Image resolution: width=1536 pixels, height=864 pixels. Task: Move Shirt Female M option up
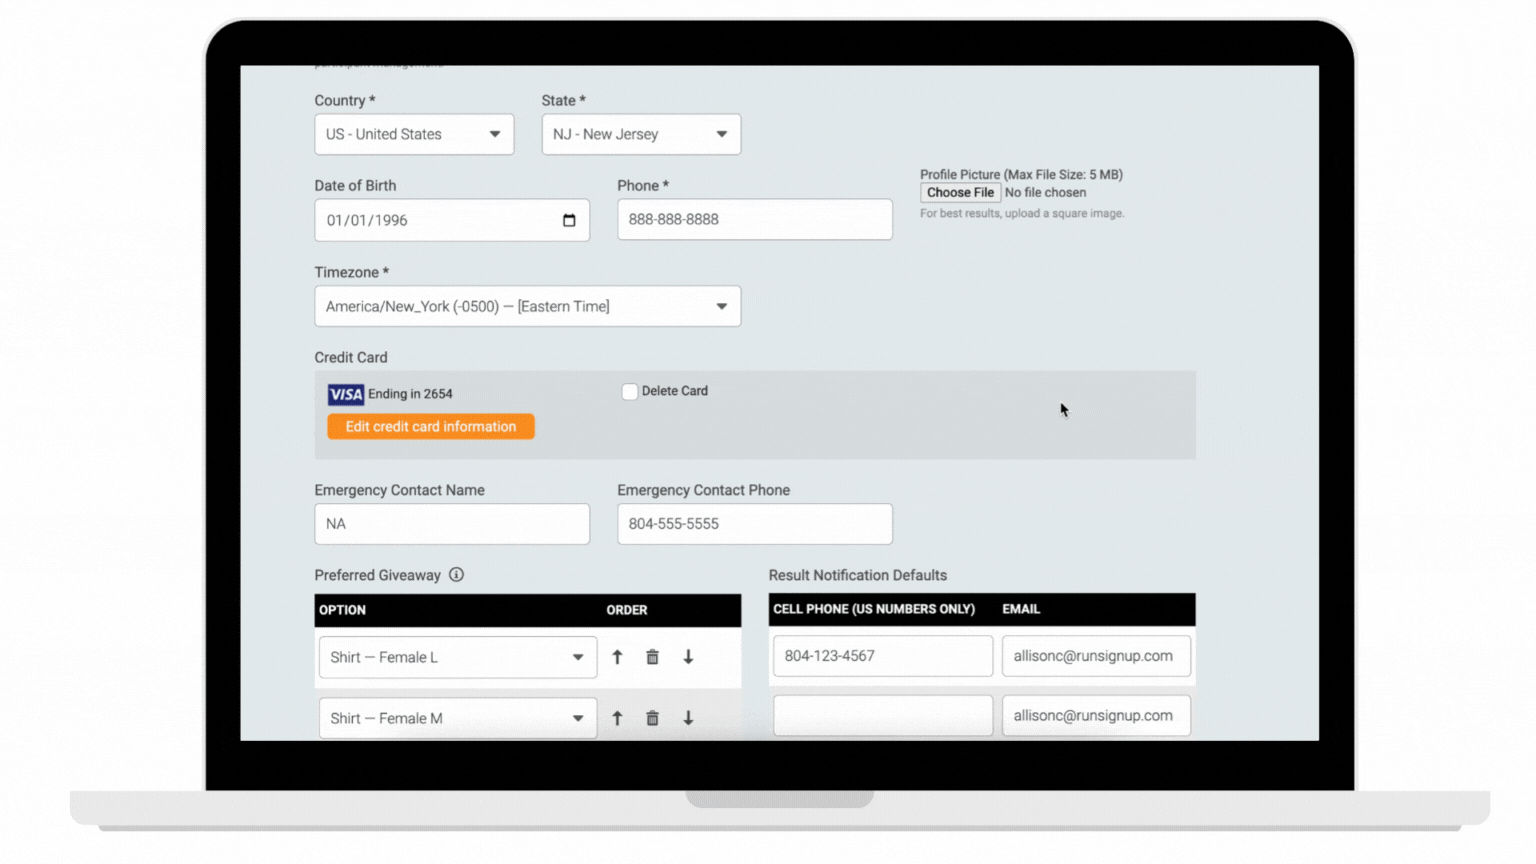click(x=617, y=718)
